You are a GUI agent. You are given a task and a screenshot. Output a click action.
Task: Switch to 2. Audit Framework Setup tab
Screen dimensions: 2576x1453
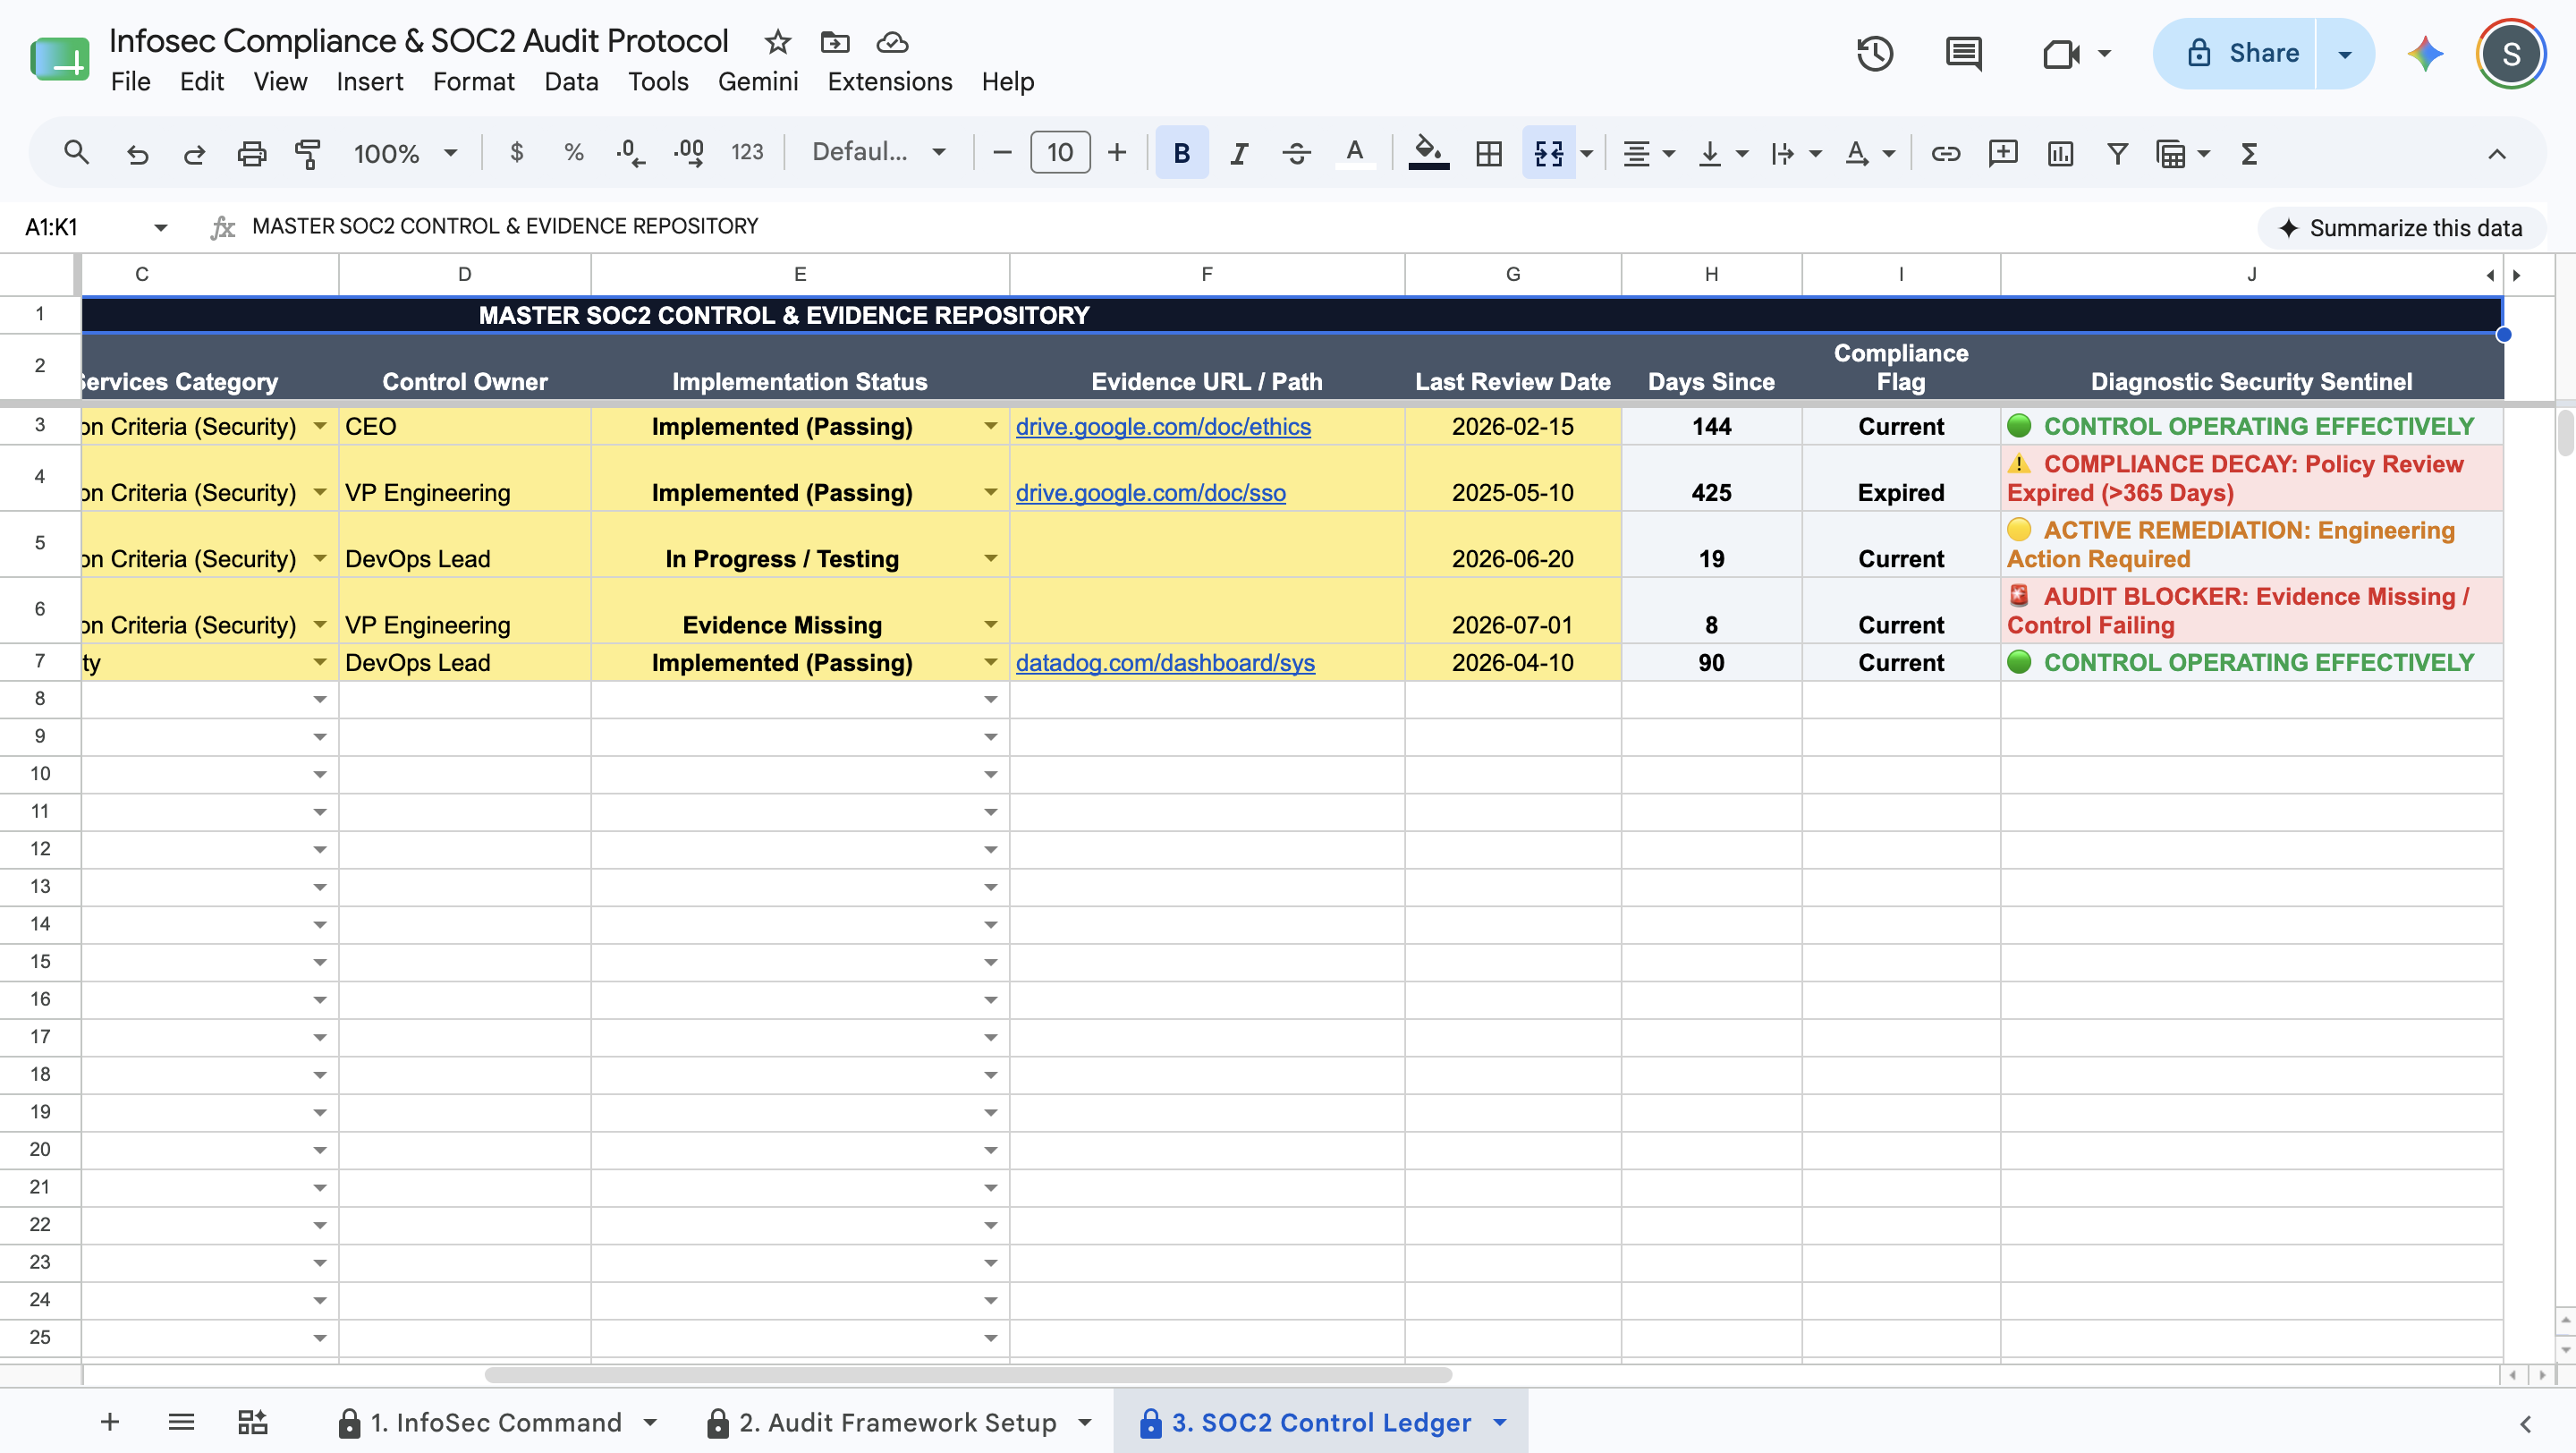point(897,1422)
